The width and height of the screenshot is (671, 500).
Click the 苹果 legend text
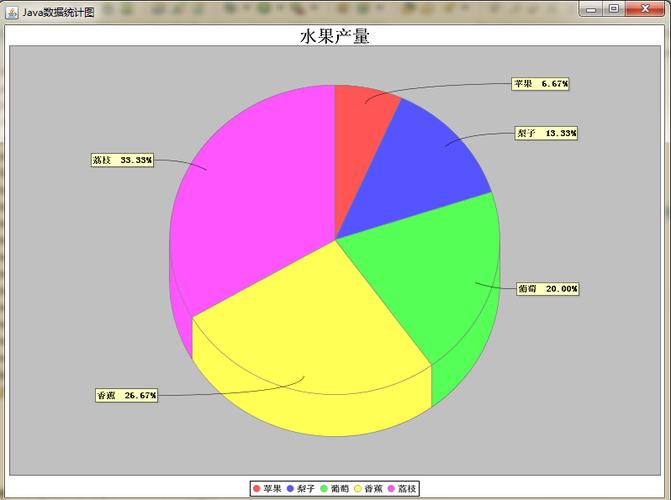point(272,488)
